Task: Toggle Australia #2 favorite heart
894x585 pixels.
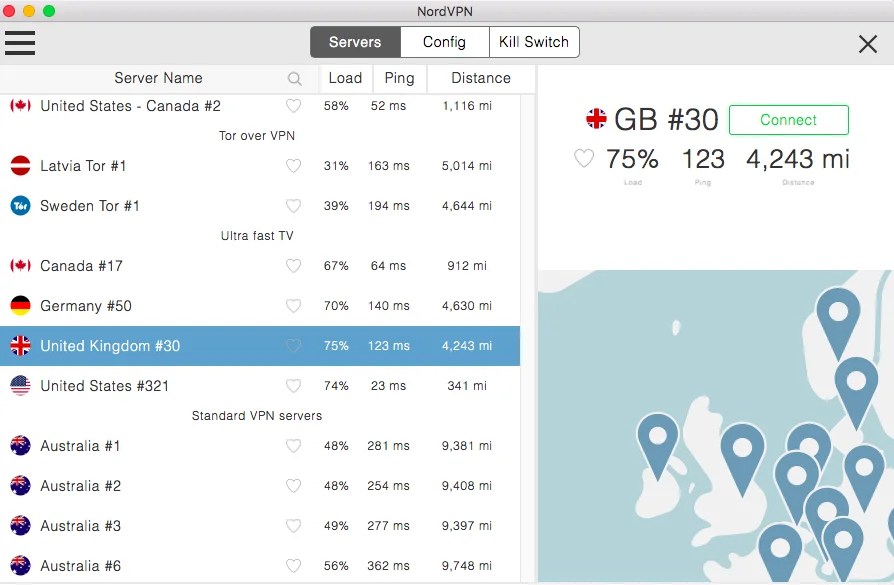Action: click(293, 485)
